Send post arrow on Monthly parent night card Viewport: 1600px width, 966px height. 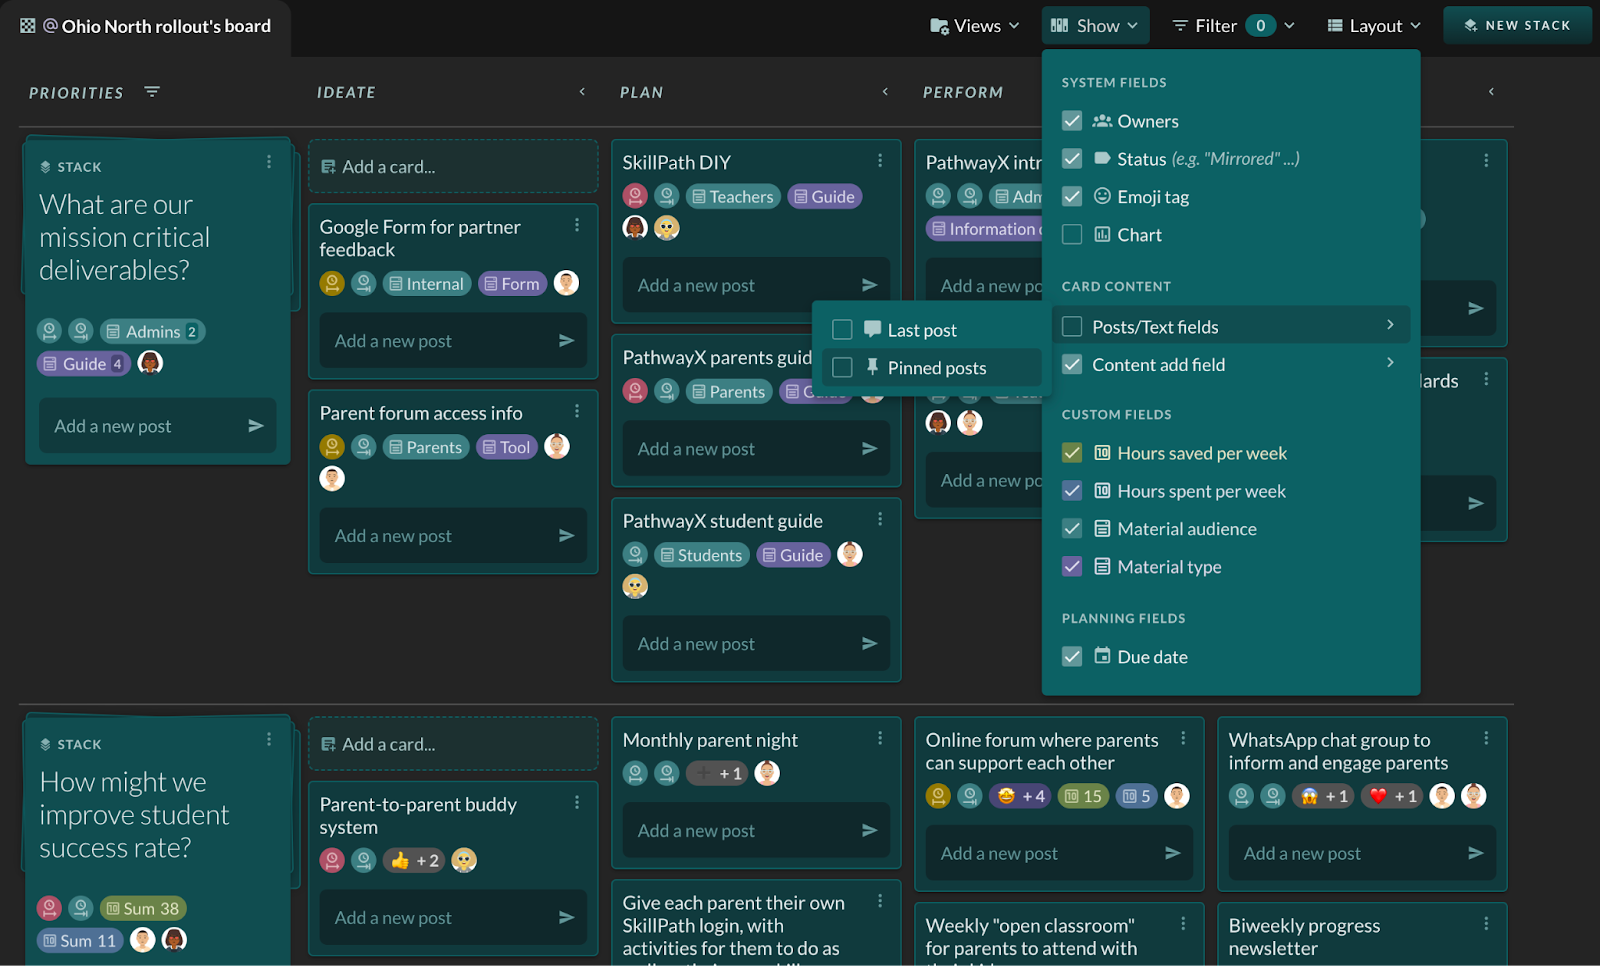(x=869, y=830)
